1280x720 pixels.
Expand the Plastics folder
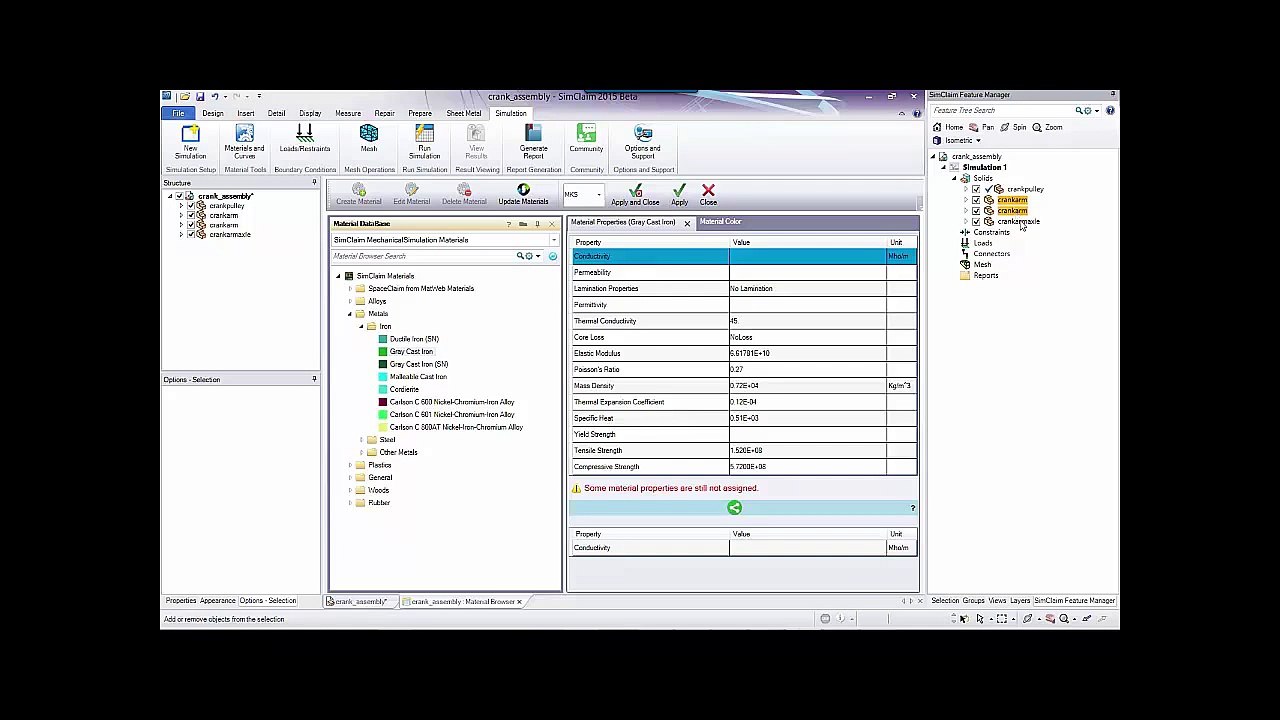click(350, 465)
